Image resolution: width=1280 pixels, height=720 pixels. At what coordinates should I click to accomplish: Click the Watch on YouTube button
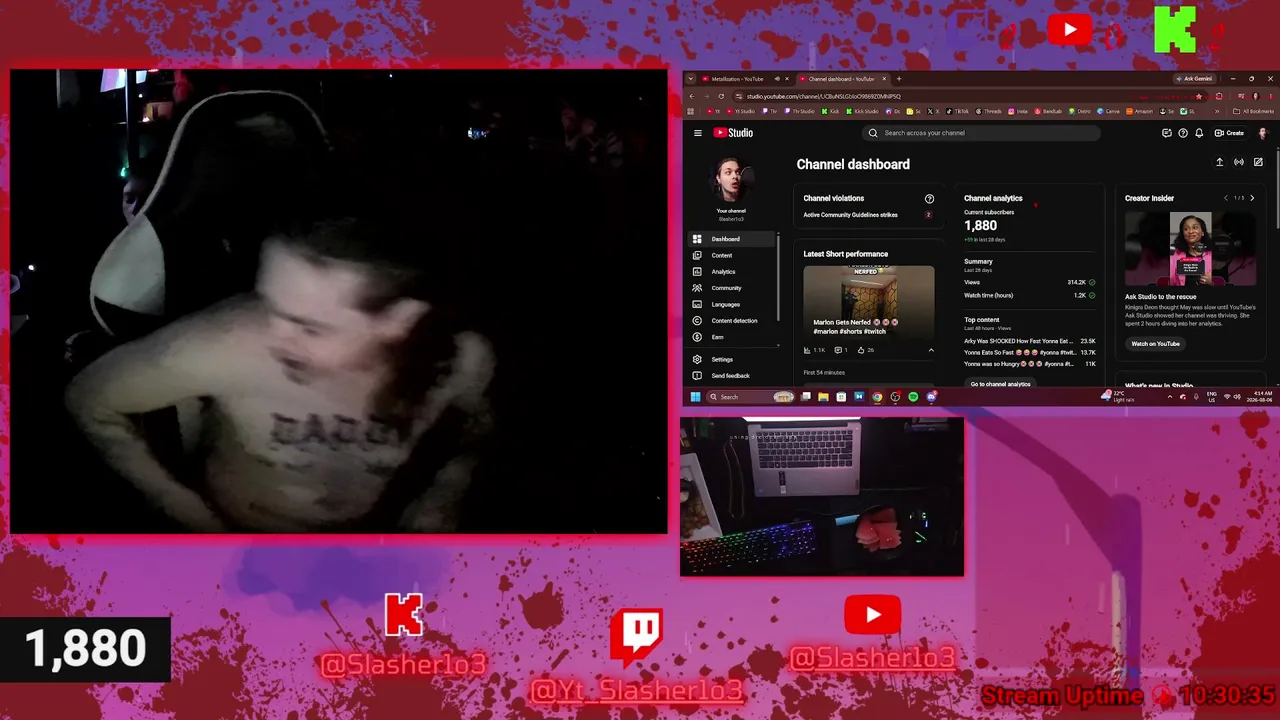pyautogui.click(x=1155, y=344)
